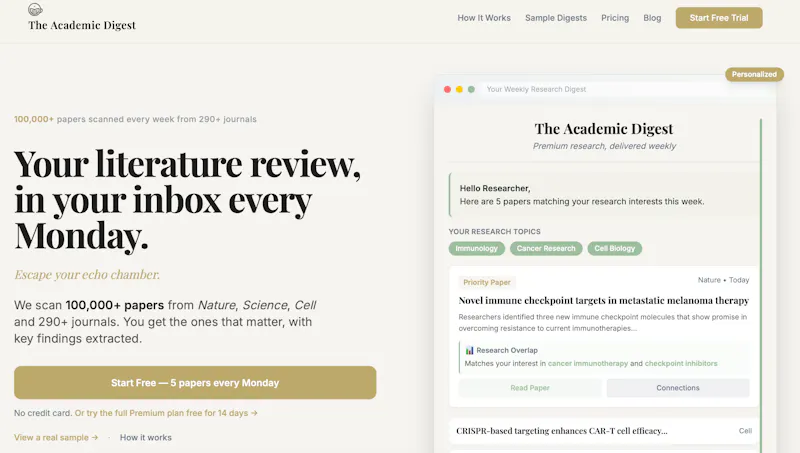Screen dimensions: 800x453
Task: Select the Immunology topic tag
Action: tap(477, 248)
